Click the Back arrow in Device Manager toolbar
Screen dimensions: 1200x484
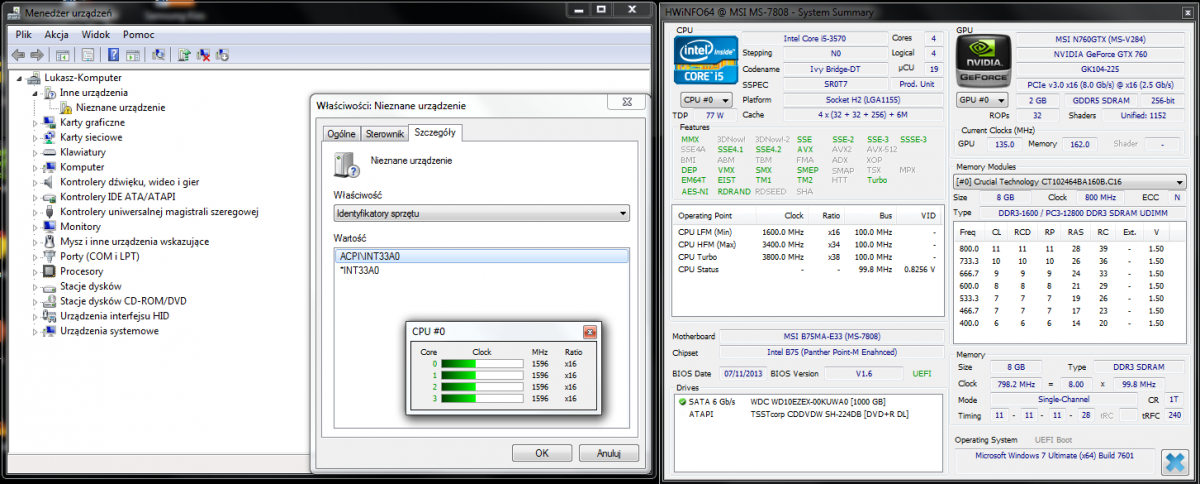click(18, 55)
